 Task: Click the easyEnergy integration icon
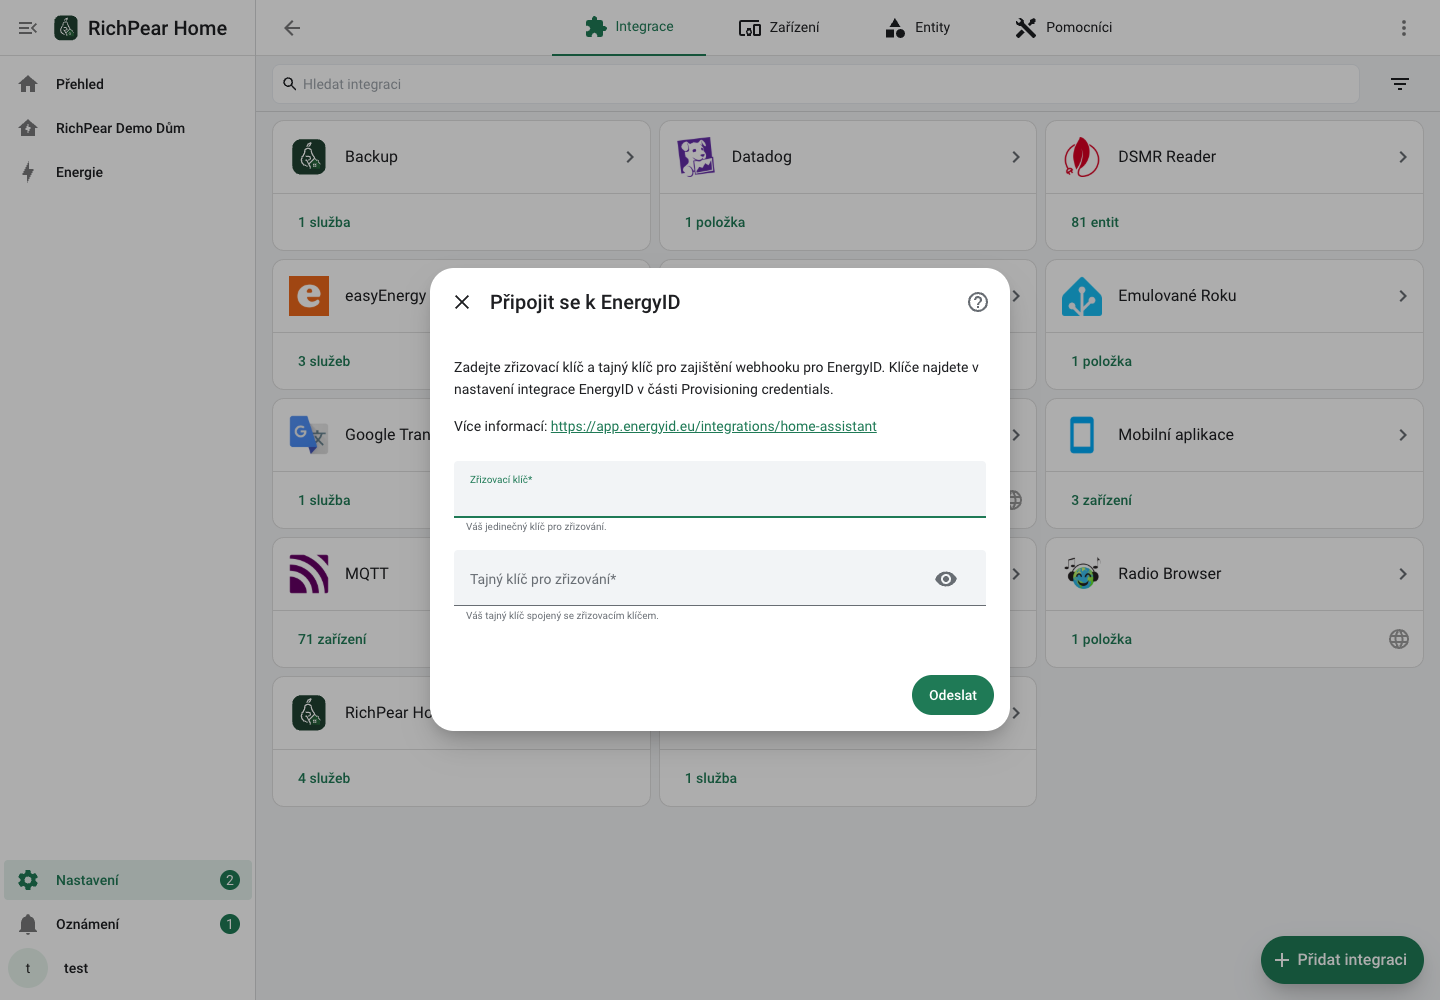tap(309, 296)
